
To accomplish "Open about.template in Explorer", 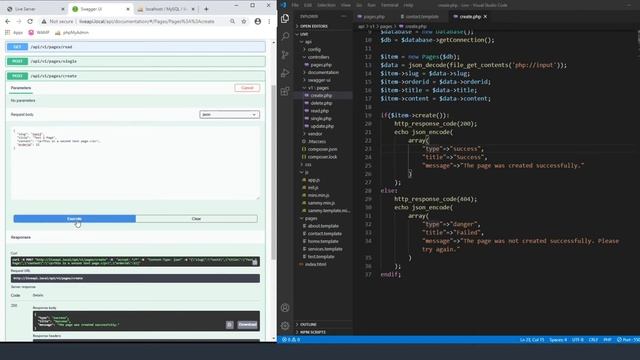I will coord(323,226).
